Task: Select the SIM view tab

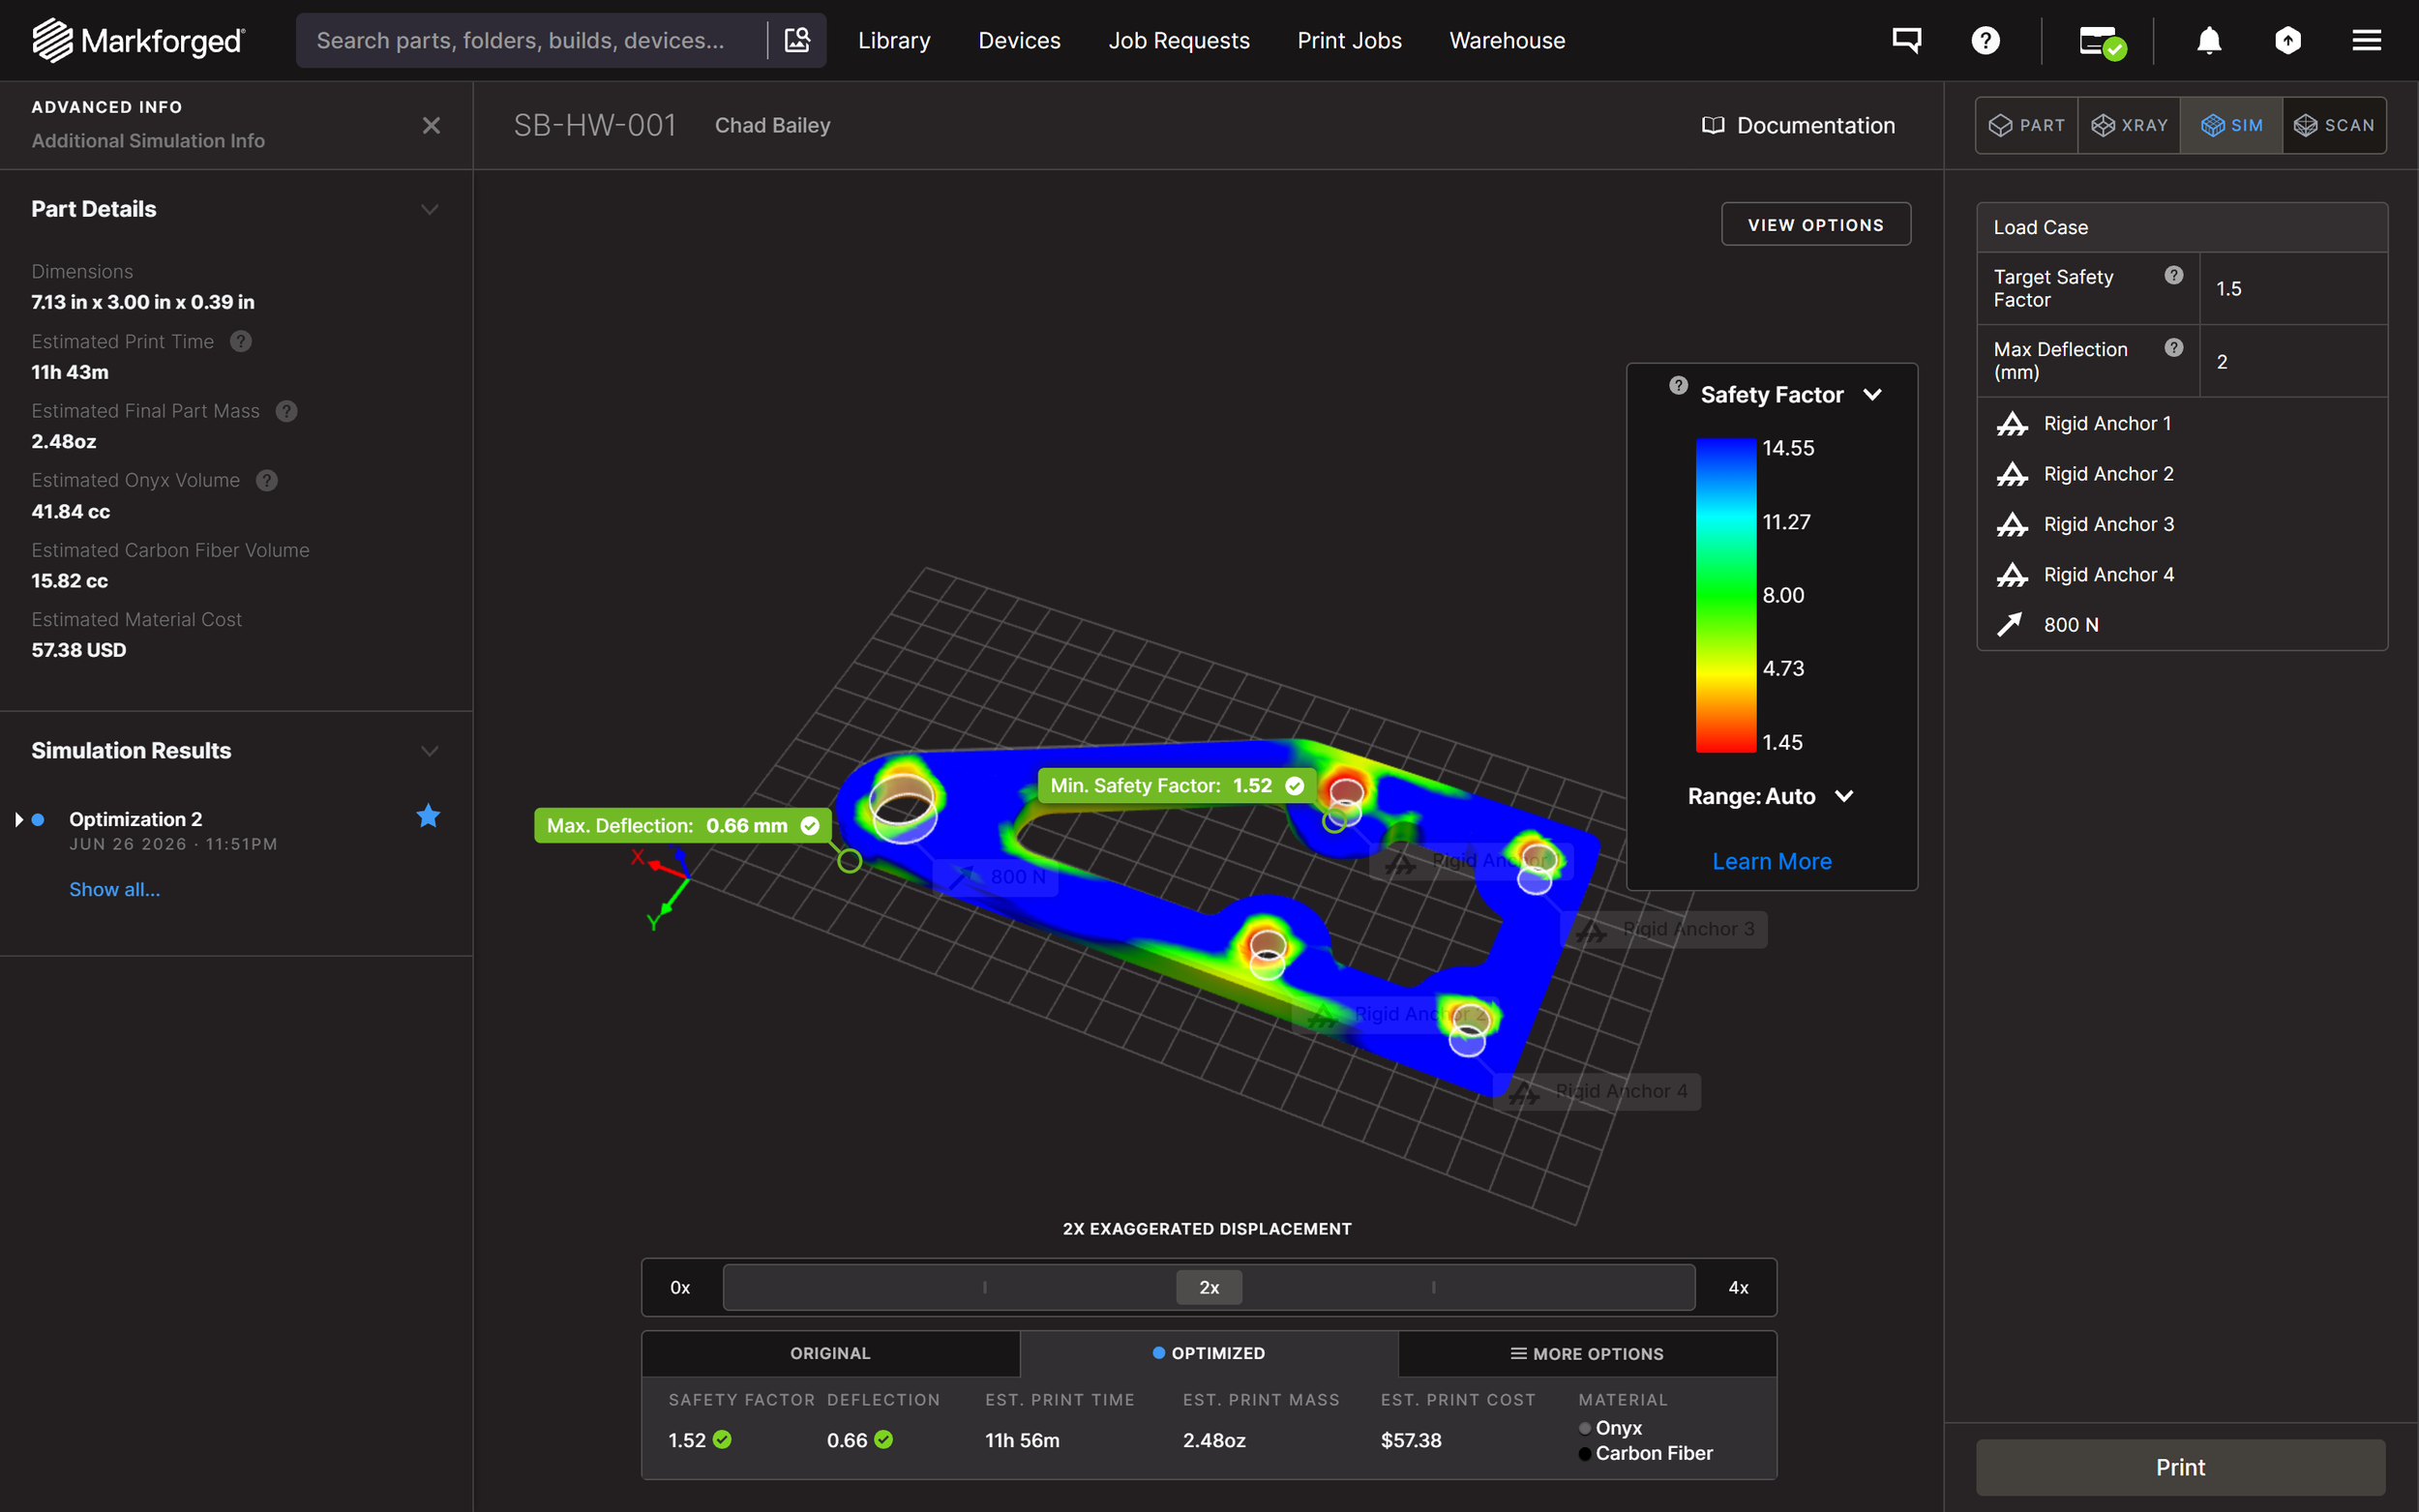Action: (2232, 125)
